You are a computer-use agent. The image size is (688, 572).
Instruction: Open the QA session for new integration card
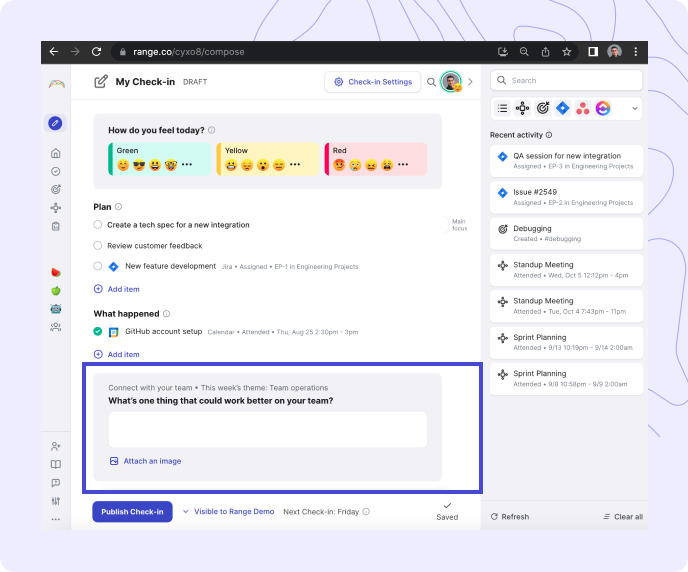(566, 161)
